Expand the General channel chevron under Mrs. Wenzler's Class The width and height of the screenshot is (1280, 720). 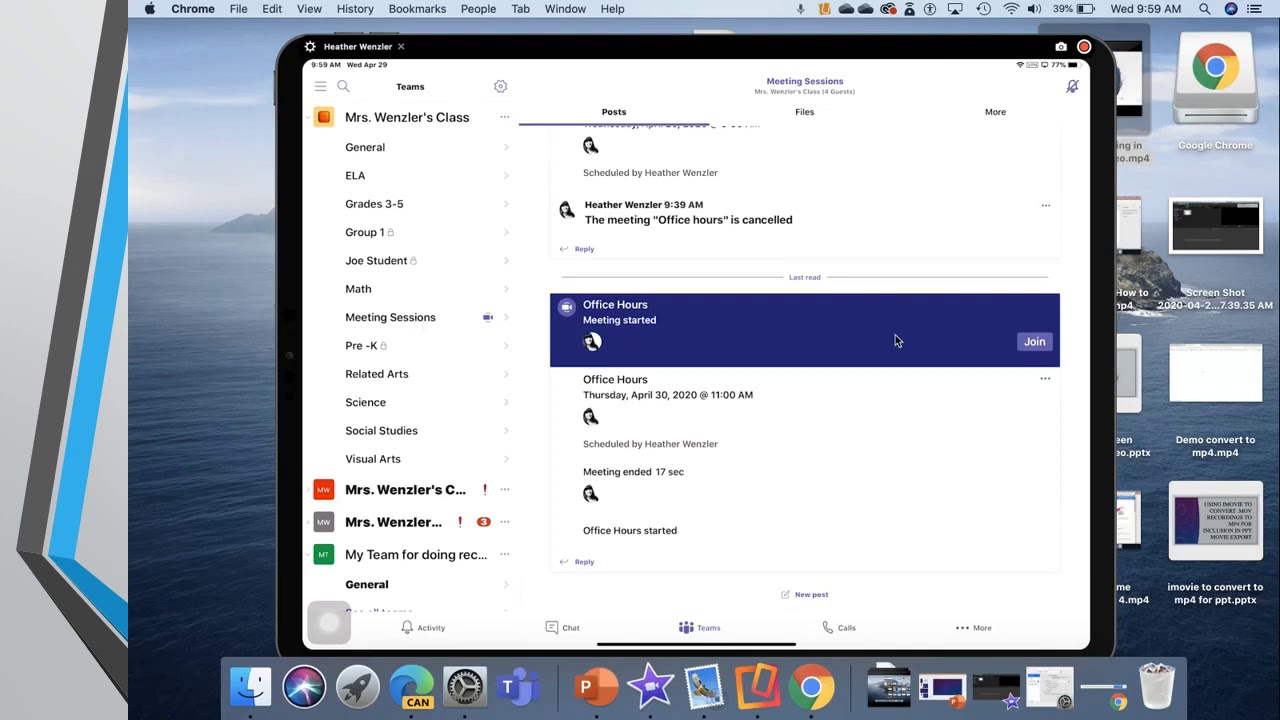(506, 147)
